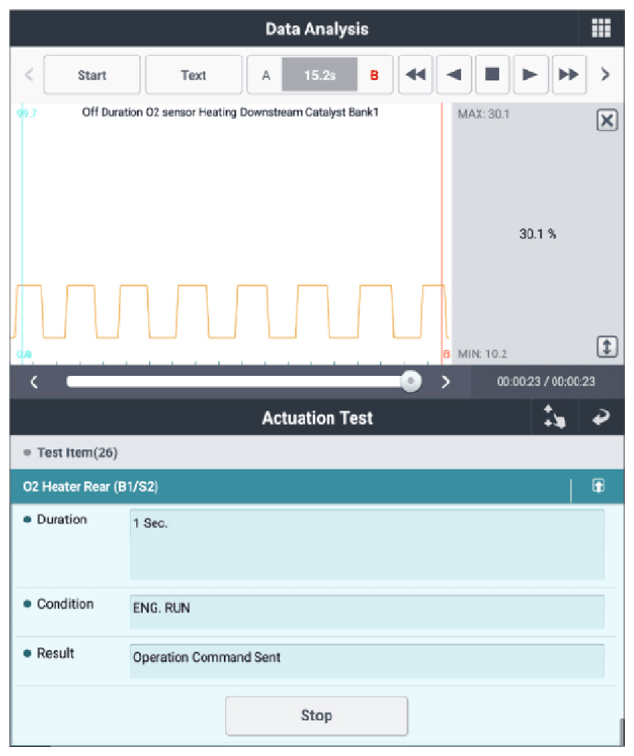Image resolution: width=634 pixels, height=756 pixels.
Task: Toggle cursor B marker button
Action: tap(374, 75)
